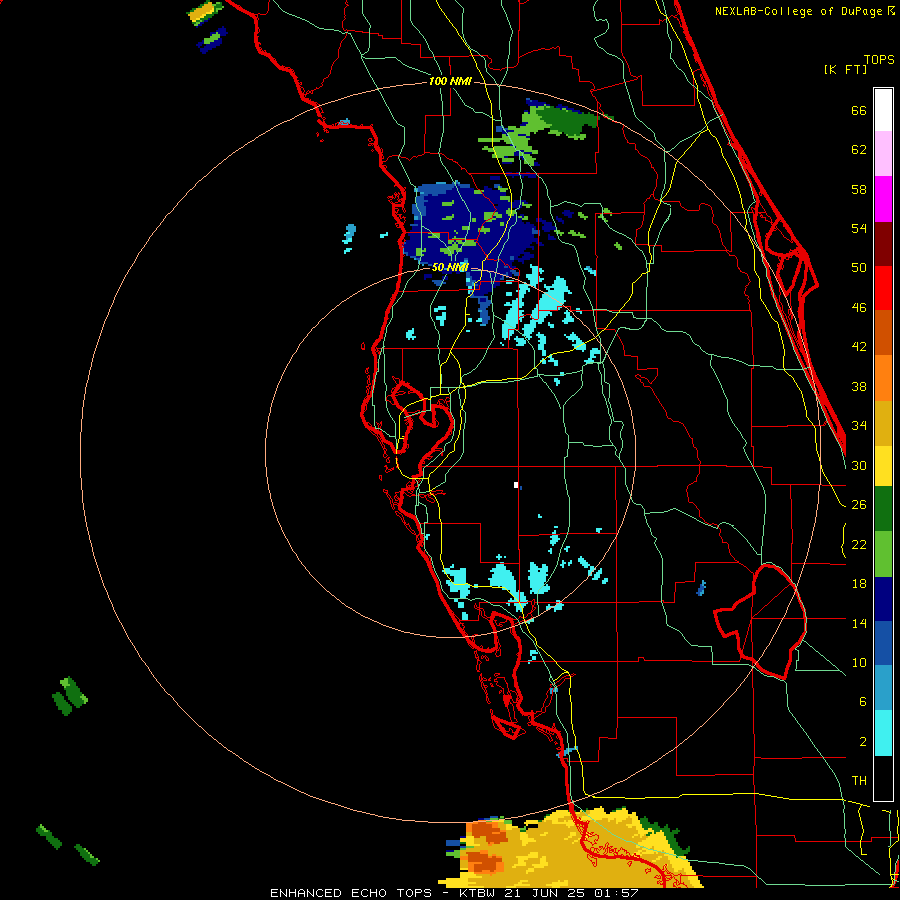The width and height of the screenshot is (900, 900).
Task: Select the 42 label on the legend
Action: 859,347
